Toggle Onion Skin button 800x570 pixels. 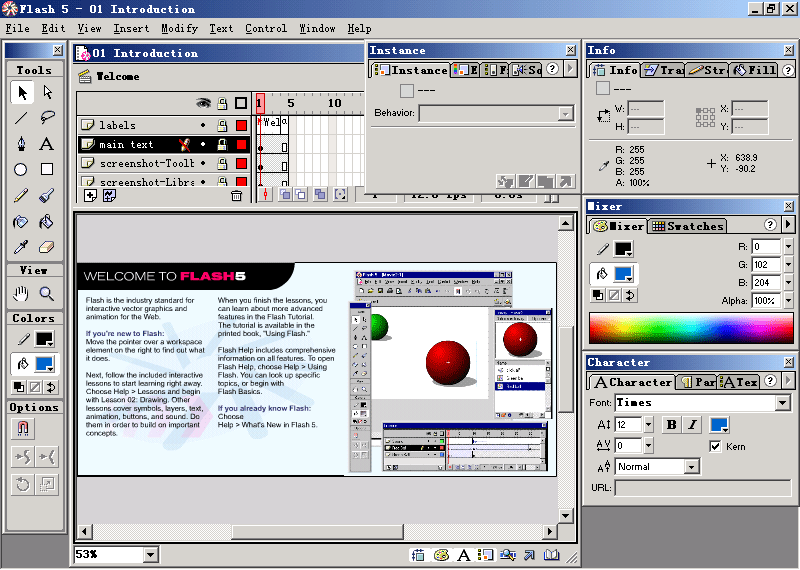[x=285, y=194]
